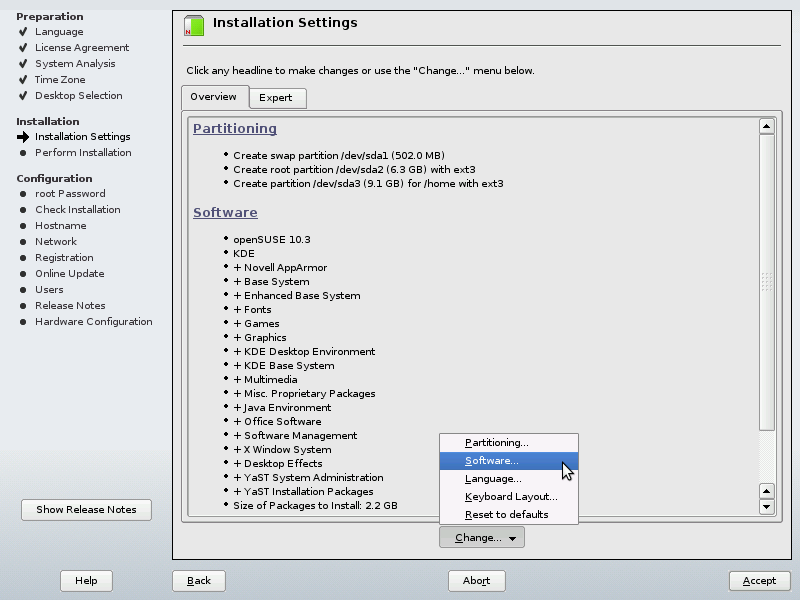The height and width of the screenshot is (600, 800).
Task: Open the Change... dropdown button
Action: coord(482,537)
